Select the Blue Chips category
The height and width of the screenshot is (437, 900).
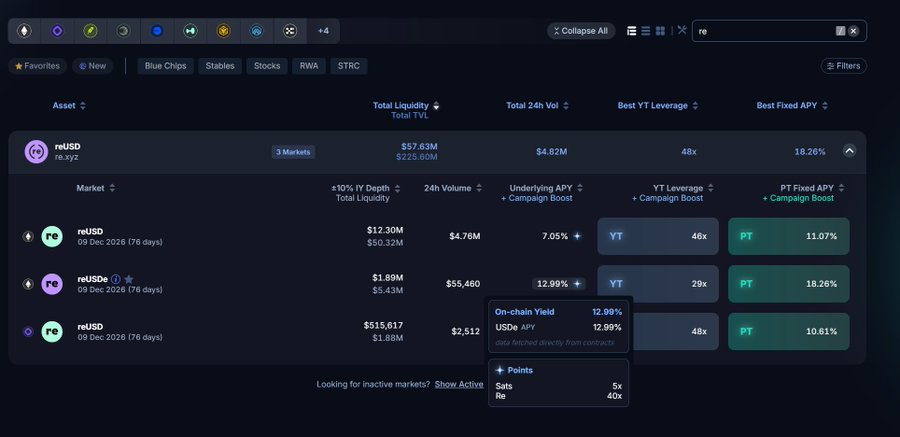click(165, 66)
